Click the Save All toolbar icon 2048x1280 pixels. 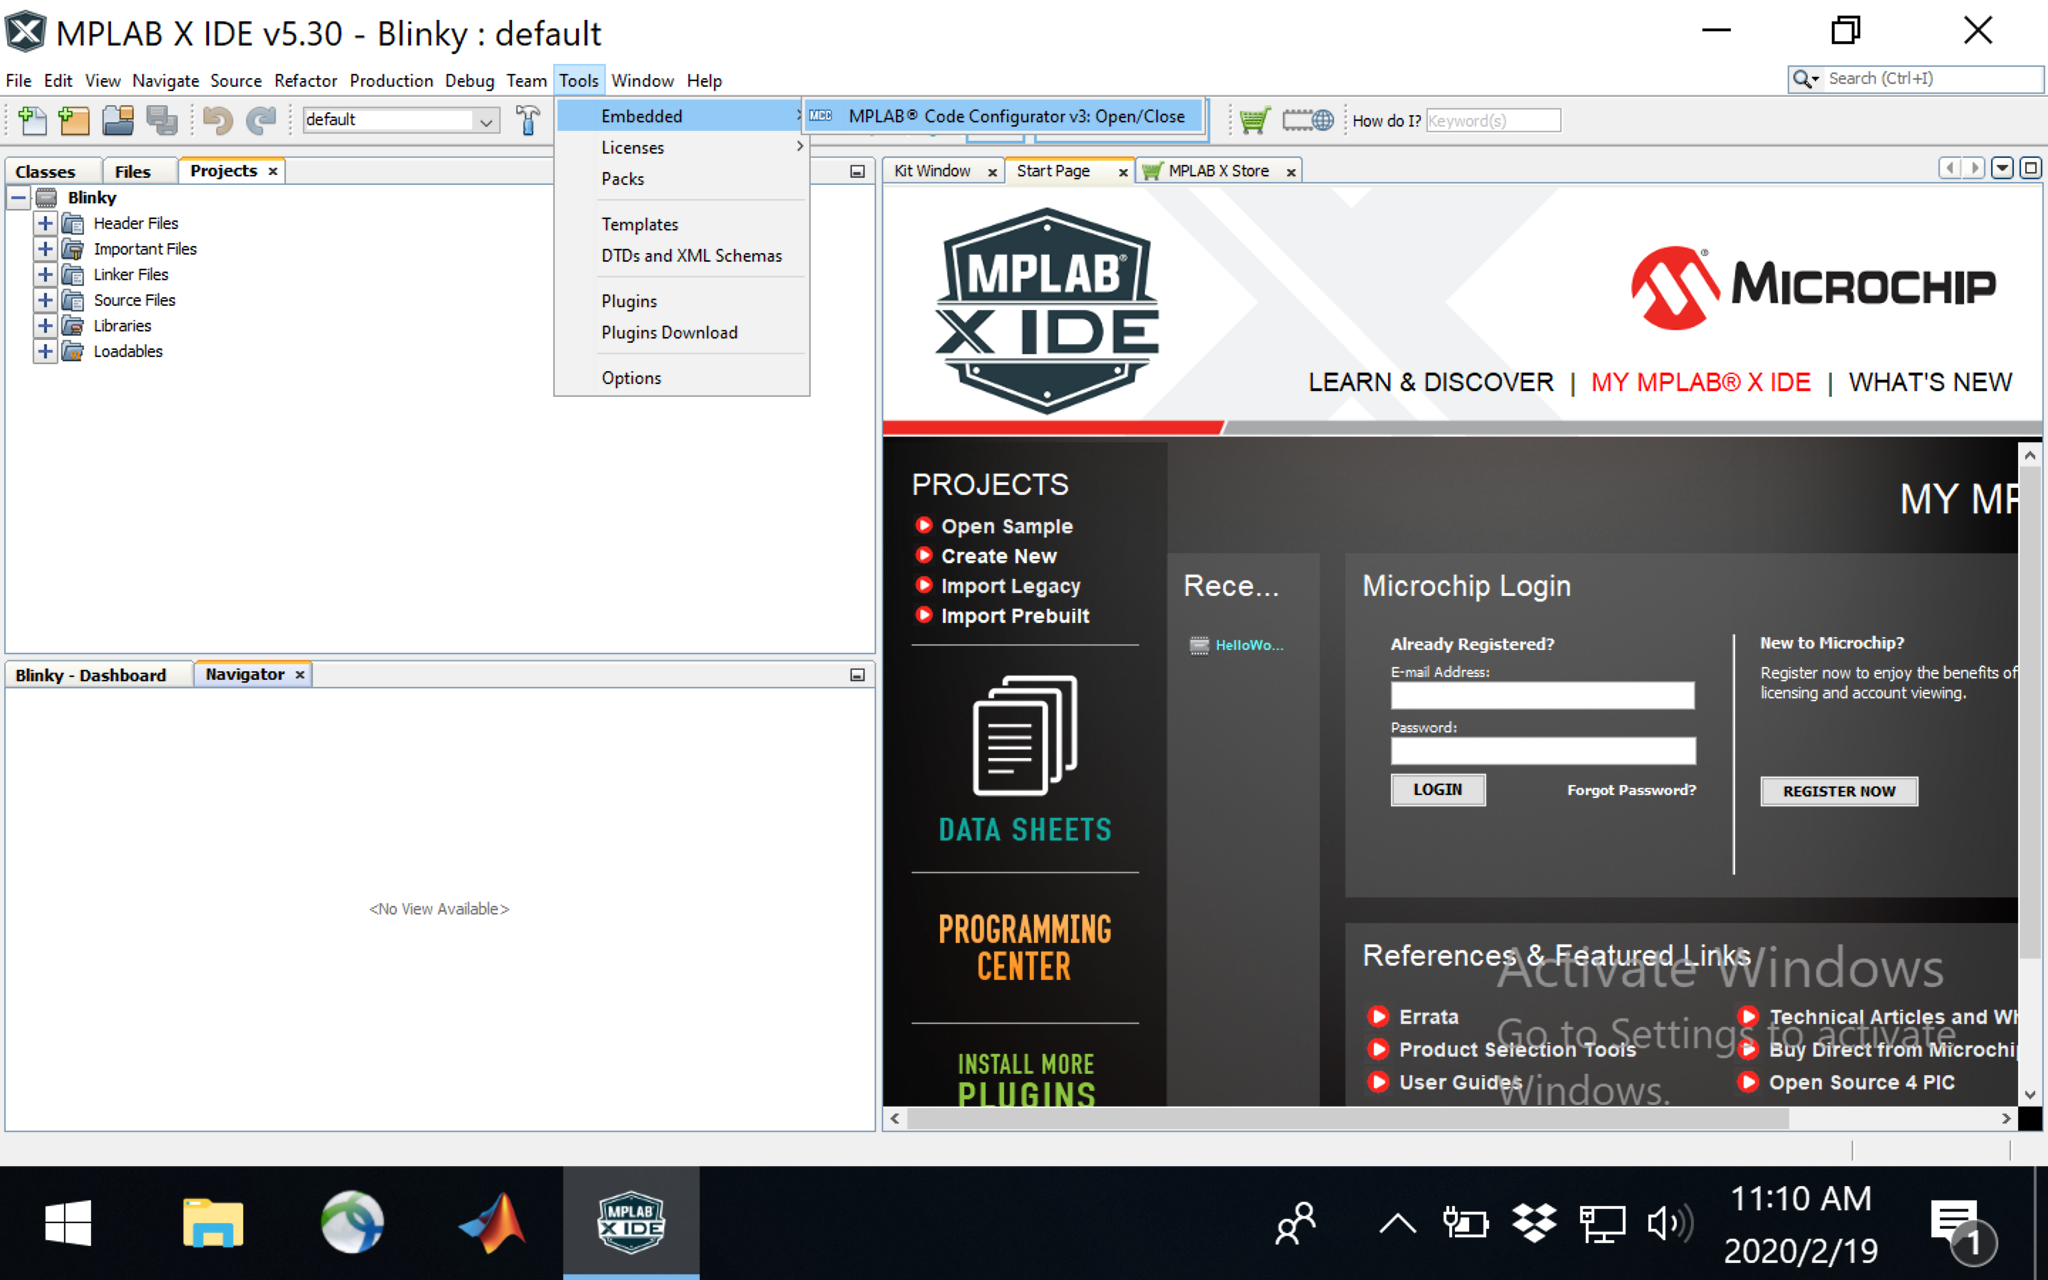[x=162, y=120]
